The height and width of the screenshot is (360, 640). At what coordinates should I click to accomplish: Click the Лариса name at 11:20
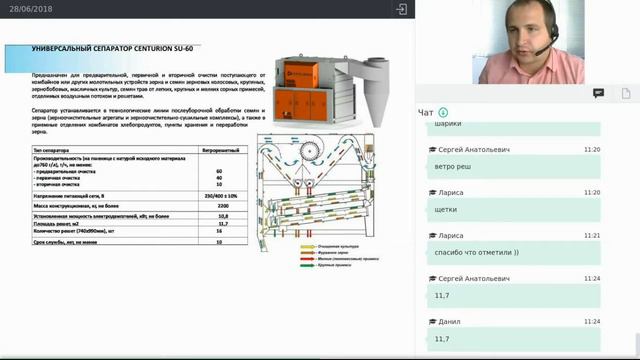click(x=451, y=193)
